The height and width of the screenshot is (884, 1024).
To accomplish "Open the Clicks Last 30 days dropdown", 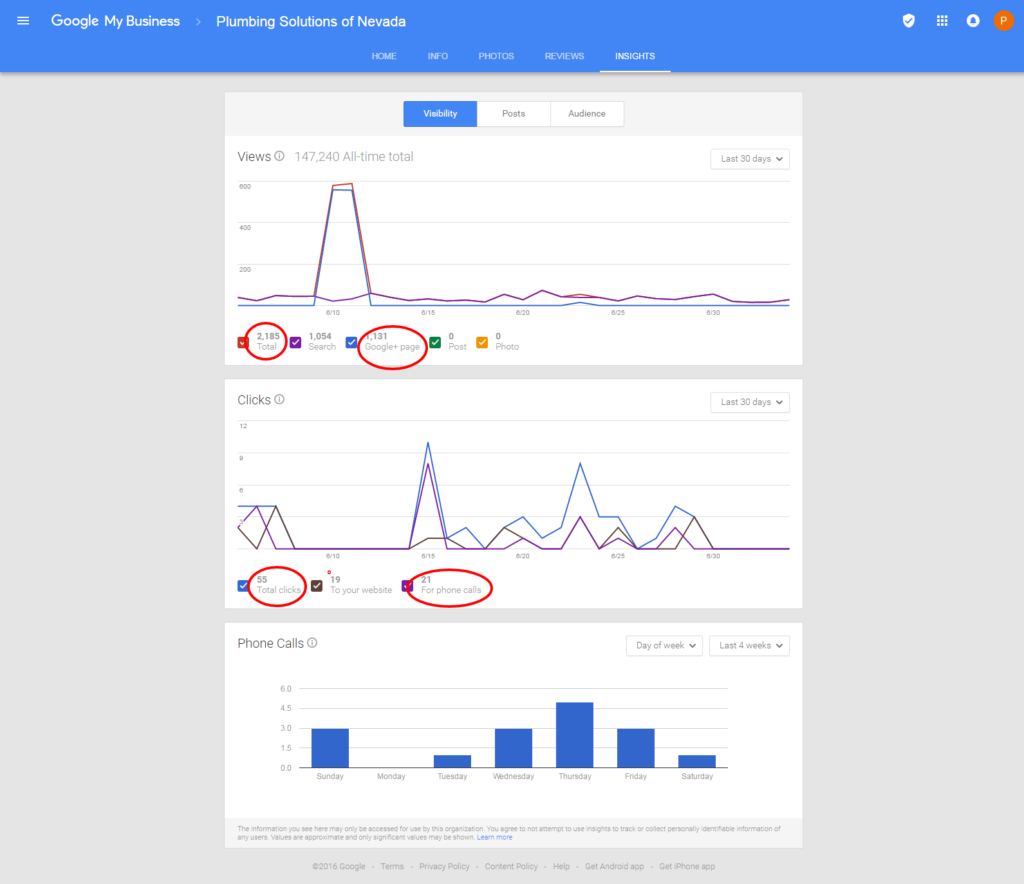I will (x=750, y=402).
